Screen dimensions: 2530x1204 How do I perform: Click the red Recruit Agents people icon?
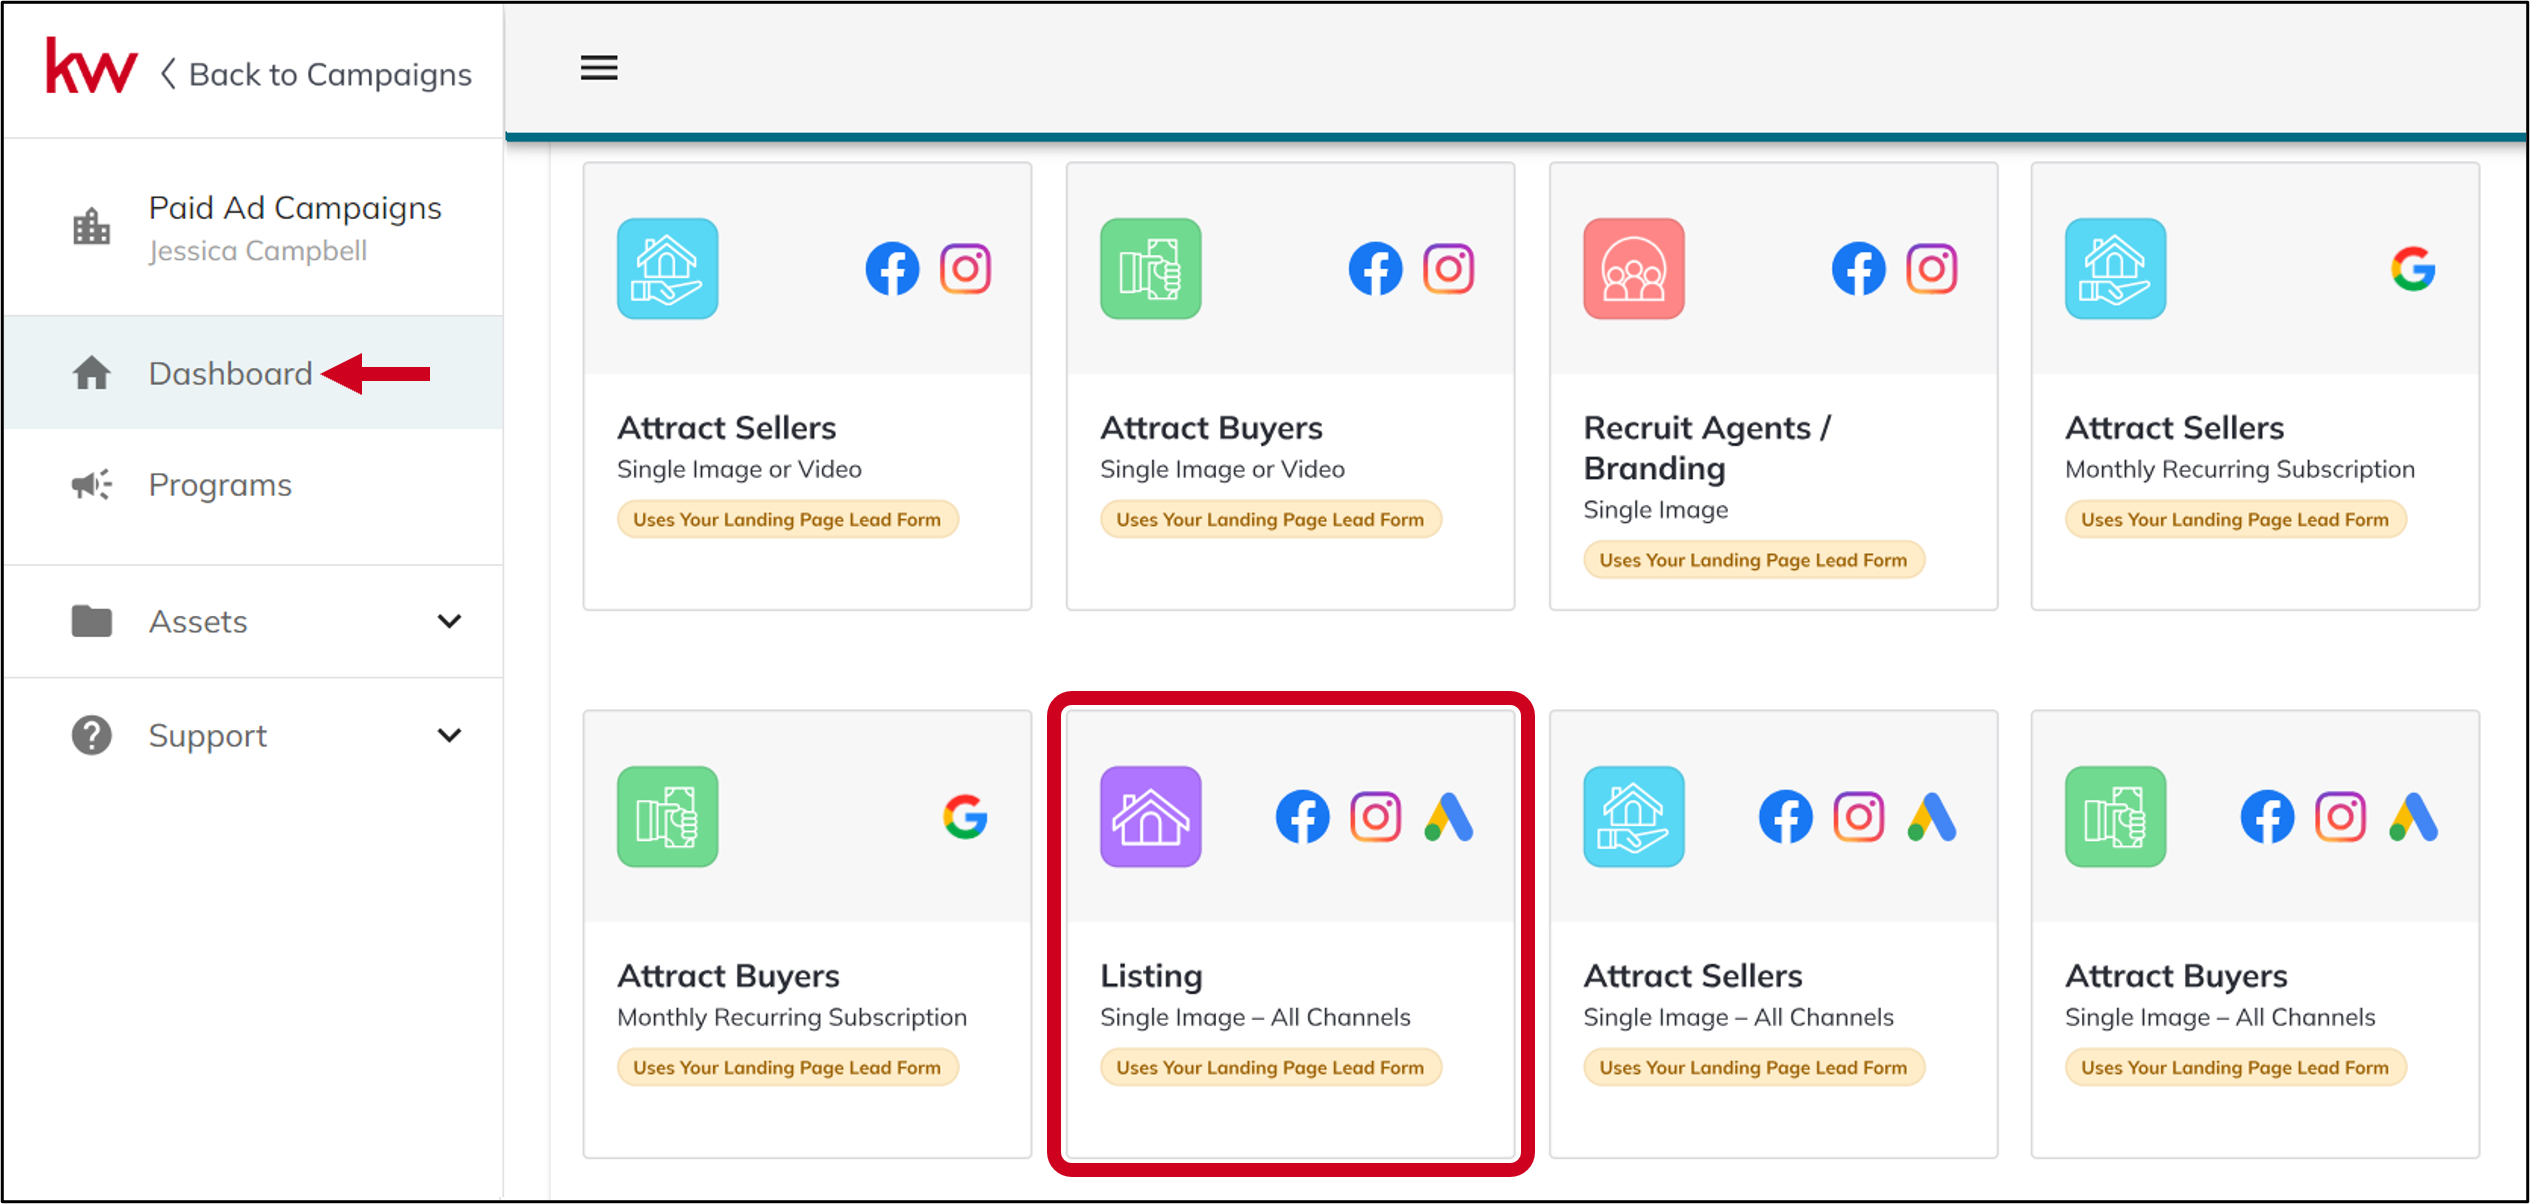1633,268
